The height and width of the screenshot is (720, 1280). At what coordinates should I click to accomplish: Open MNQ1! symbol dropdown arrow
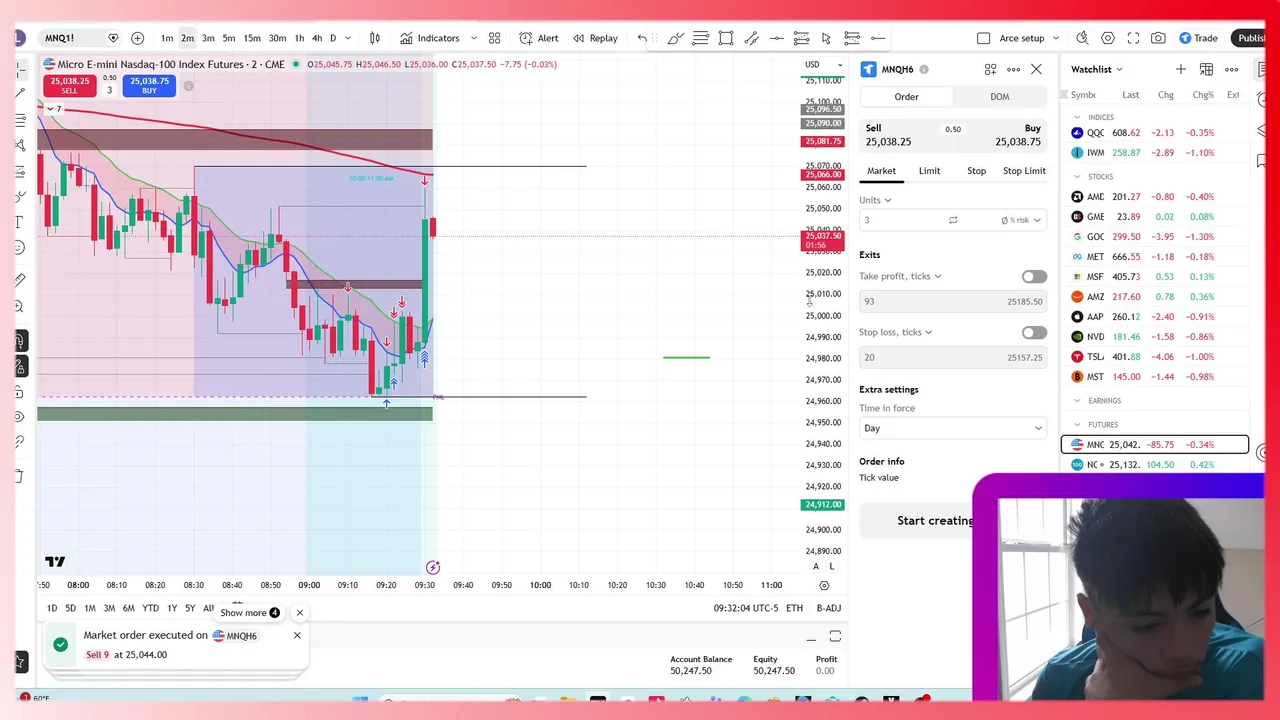[113, 38]
